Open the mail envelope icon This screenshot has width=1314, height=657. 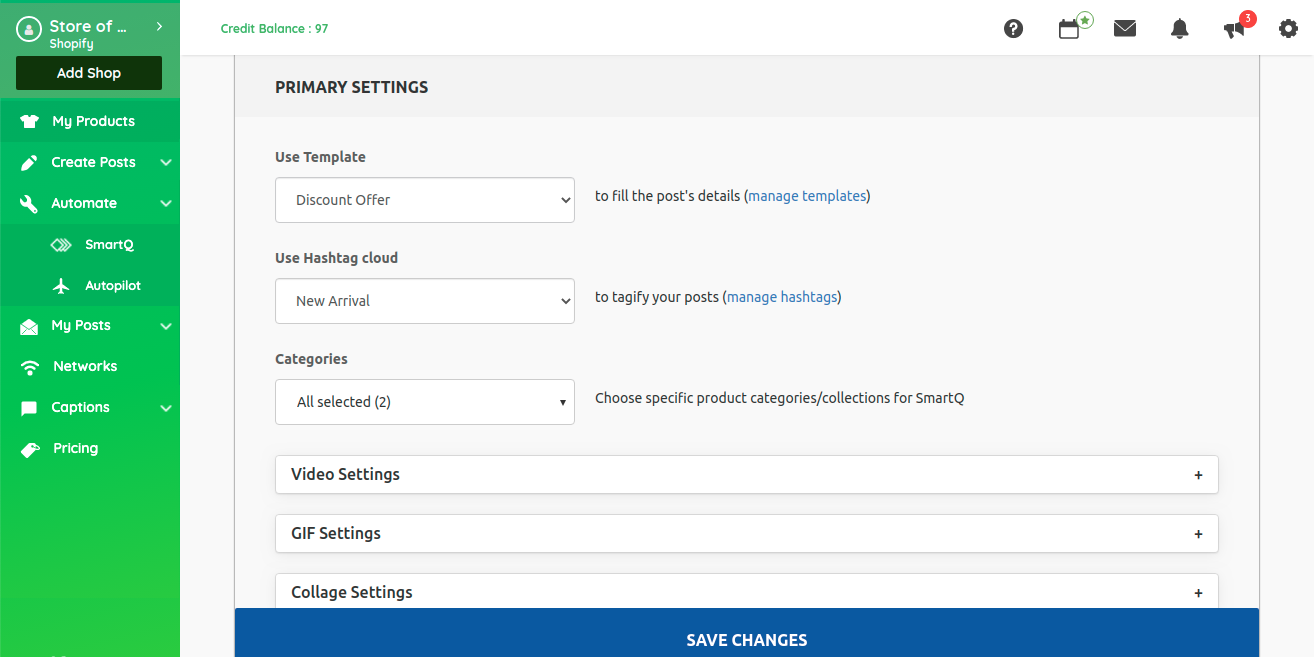point(1125,29)
